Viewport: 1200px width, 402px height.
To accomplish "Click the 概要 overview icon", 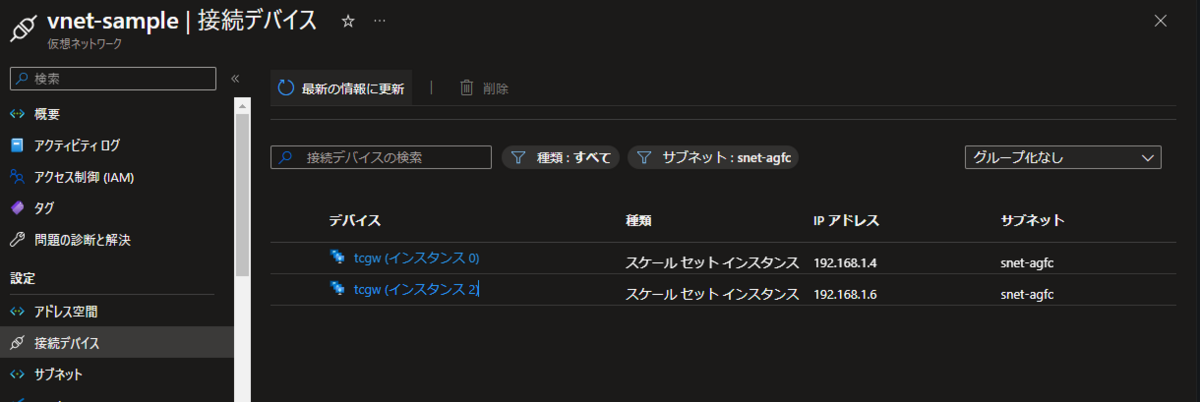I will click(17, 114).
